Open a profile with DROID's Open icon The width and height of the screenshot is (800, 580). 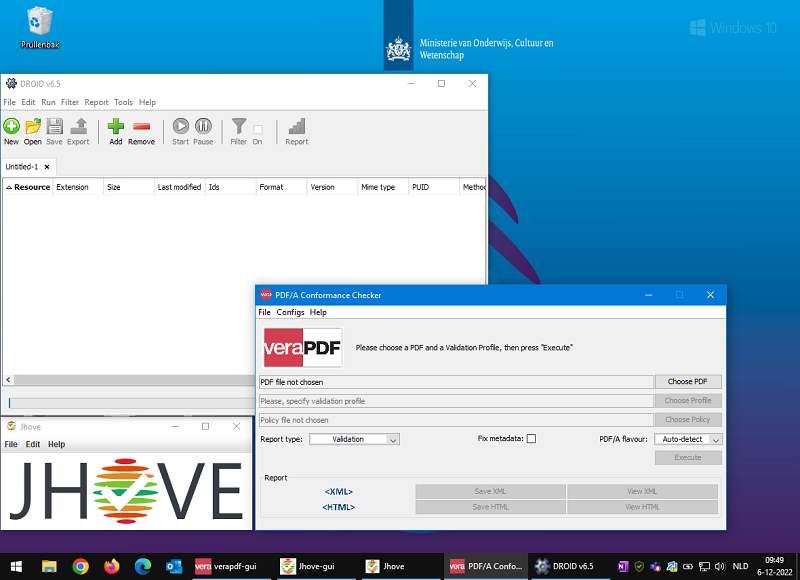click(x=33, y=131)
